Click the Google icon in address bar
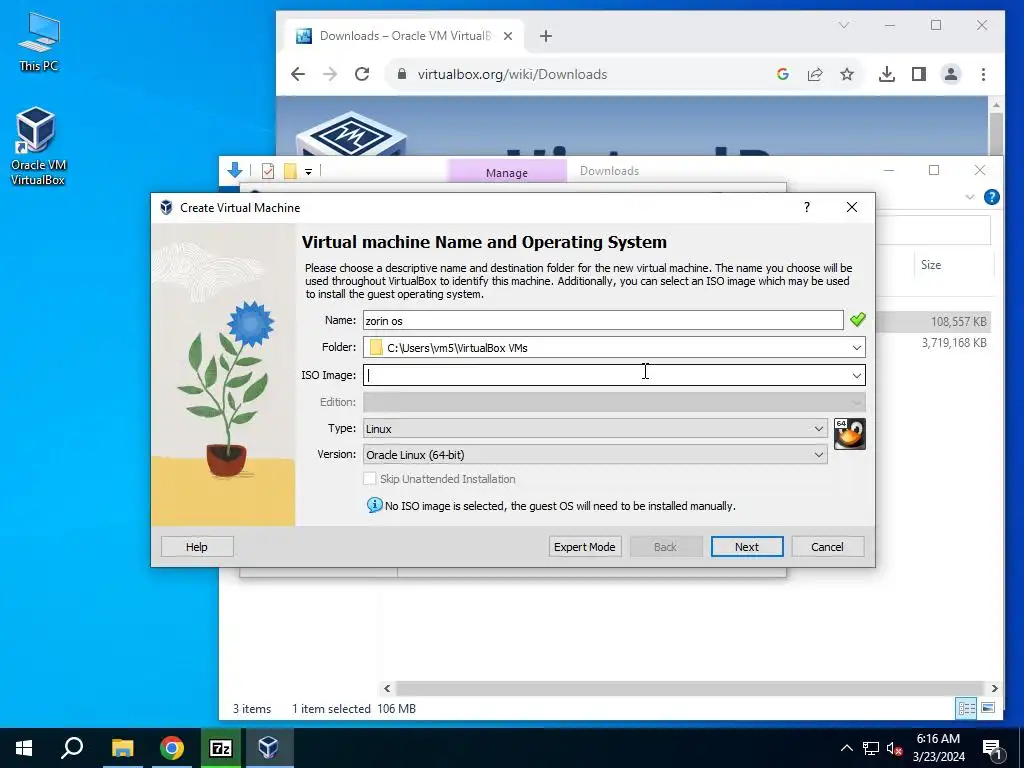1024x768 pixels. pyautogui.click(x=782, y=74)
